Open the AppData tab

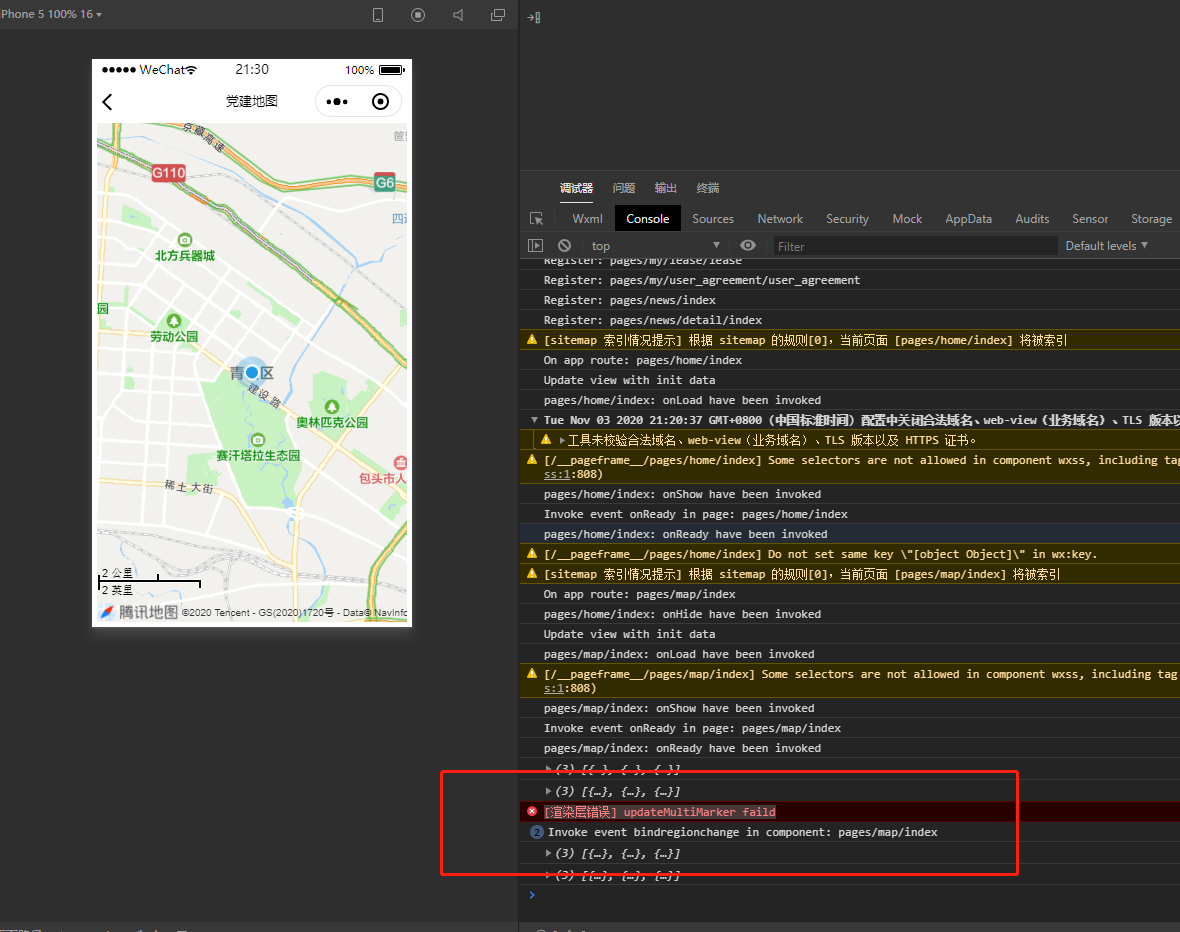[x=969, y=218]
